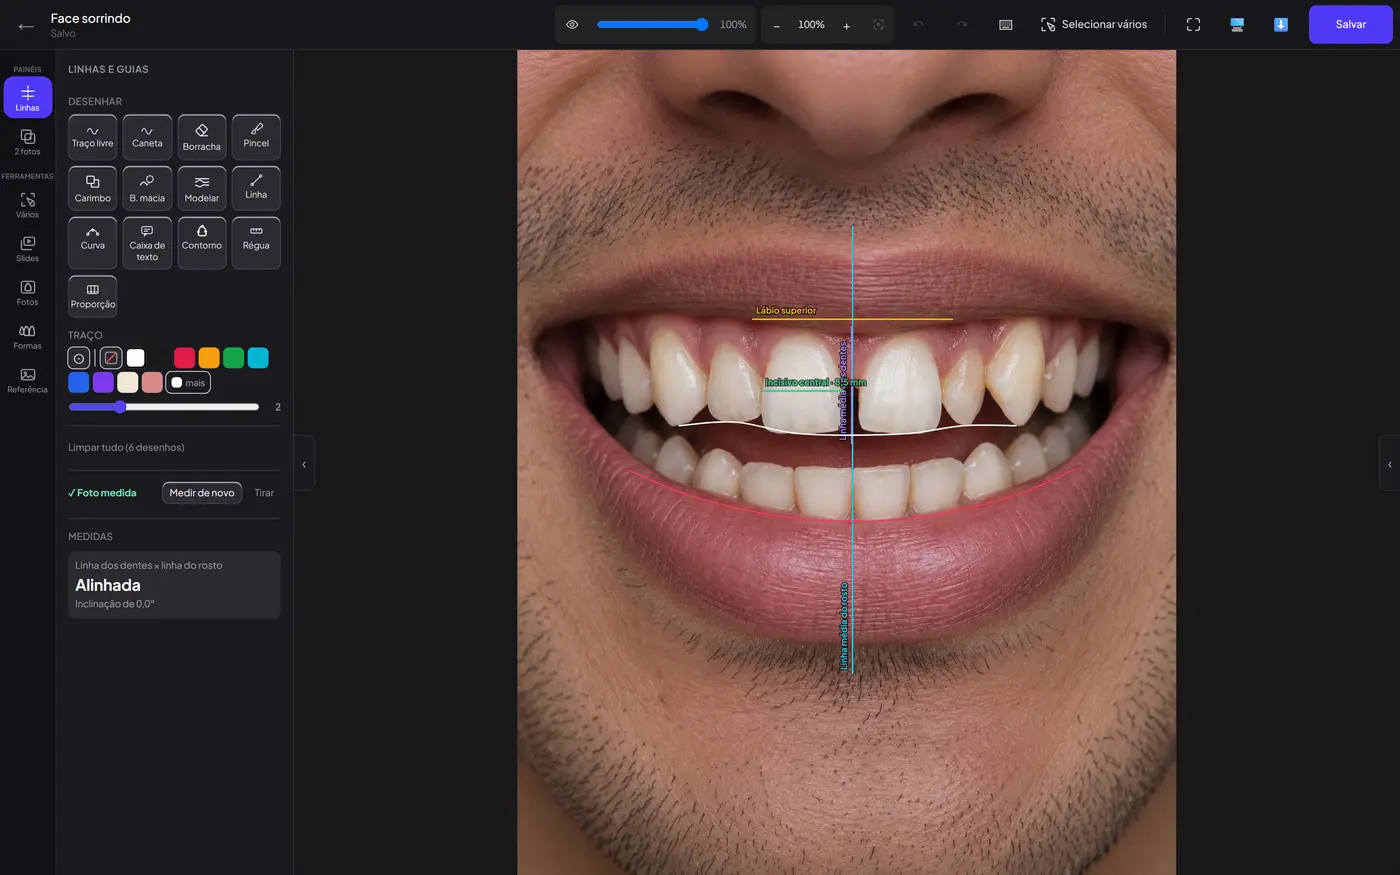Click the 100% zoom level value

tap(811, 25)
